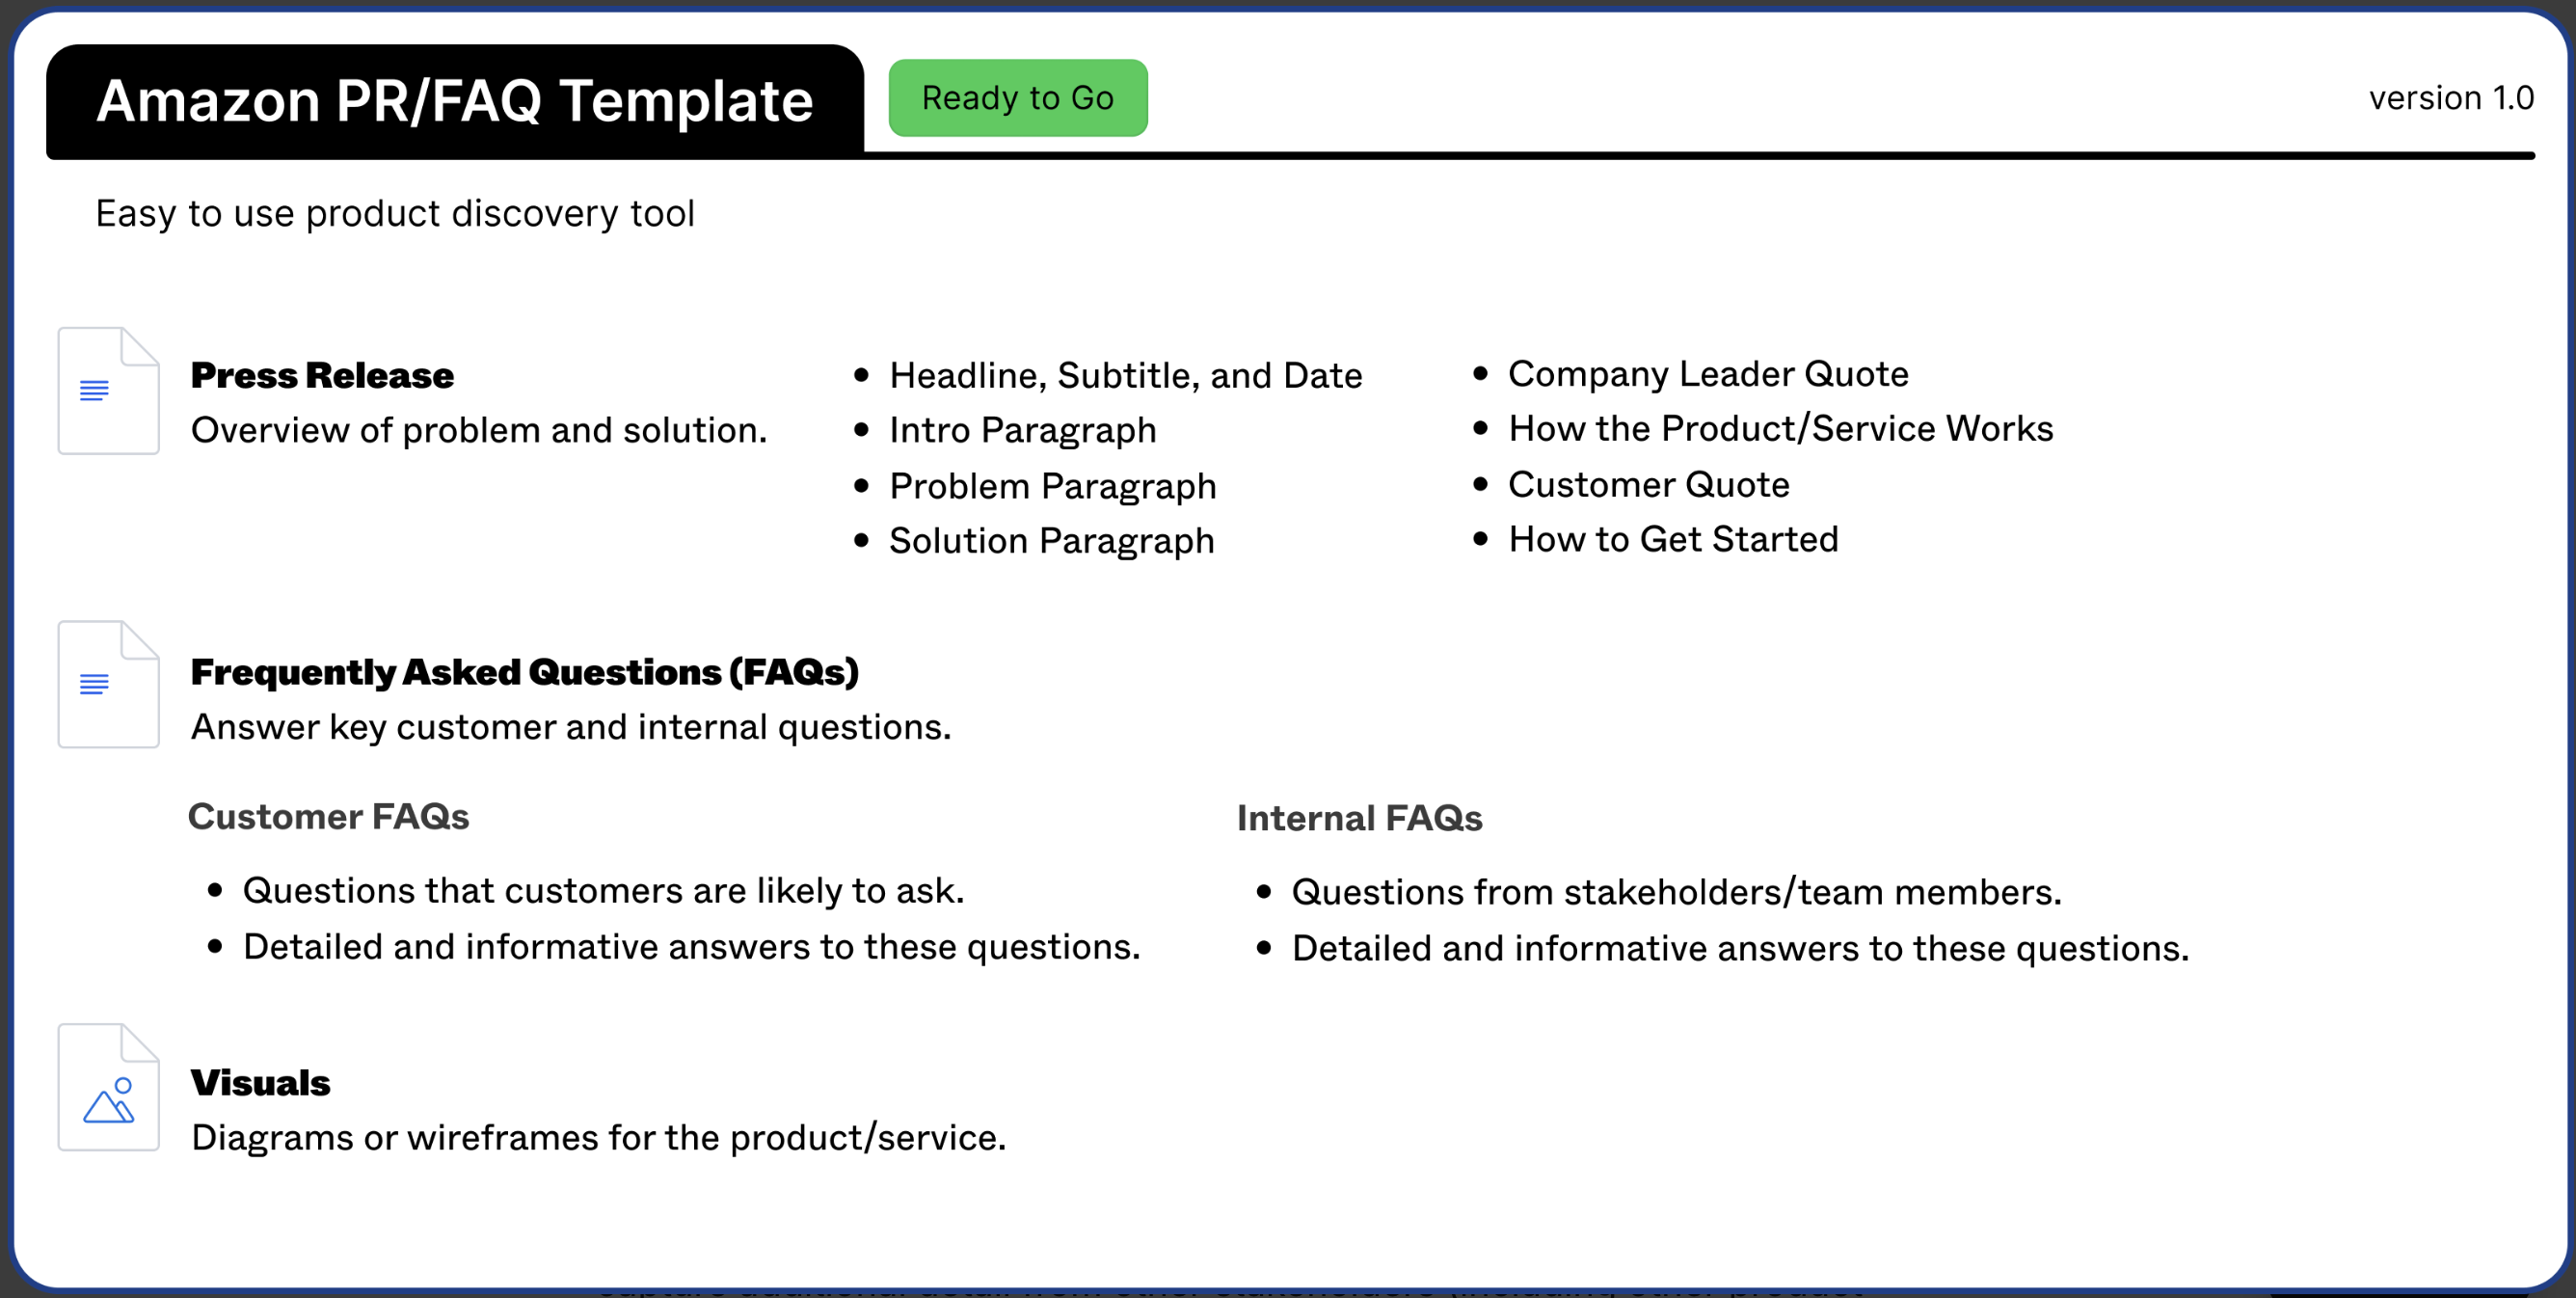
Task: Open the Press Release heading
Action: click(322, 376)
